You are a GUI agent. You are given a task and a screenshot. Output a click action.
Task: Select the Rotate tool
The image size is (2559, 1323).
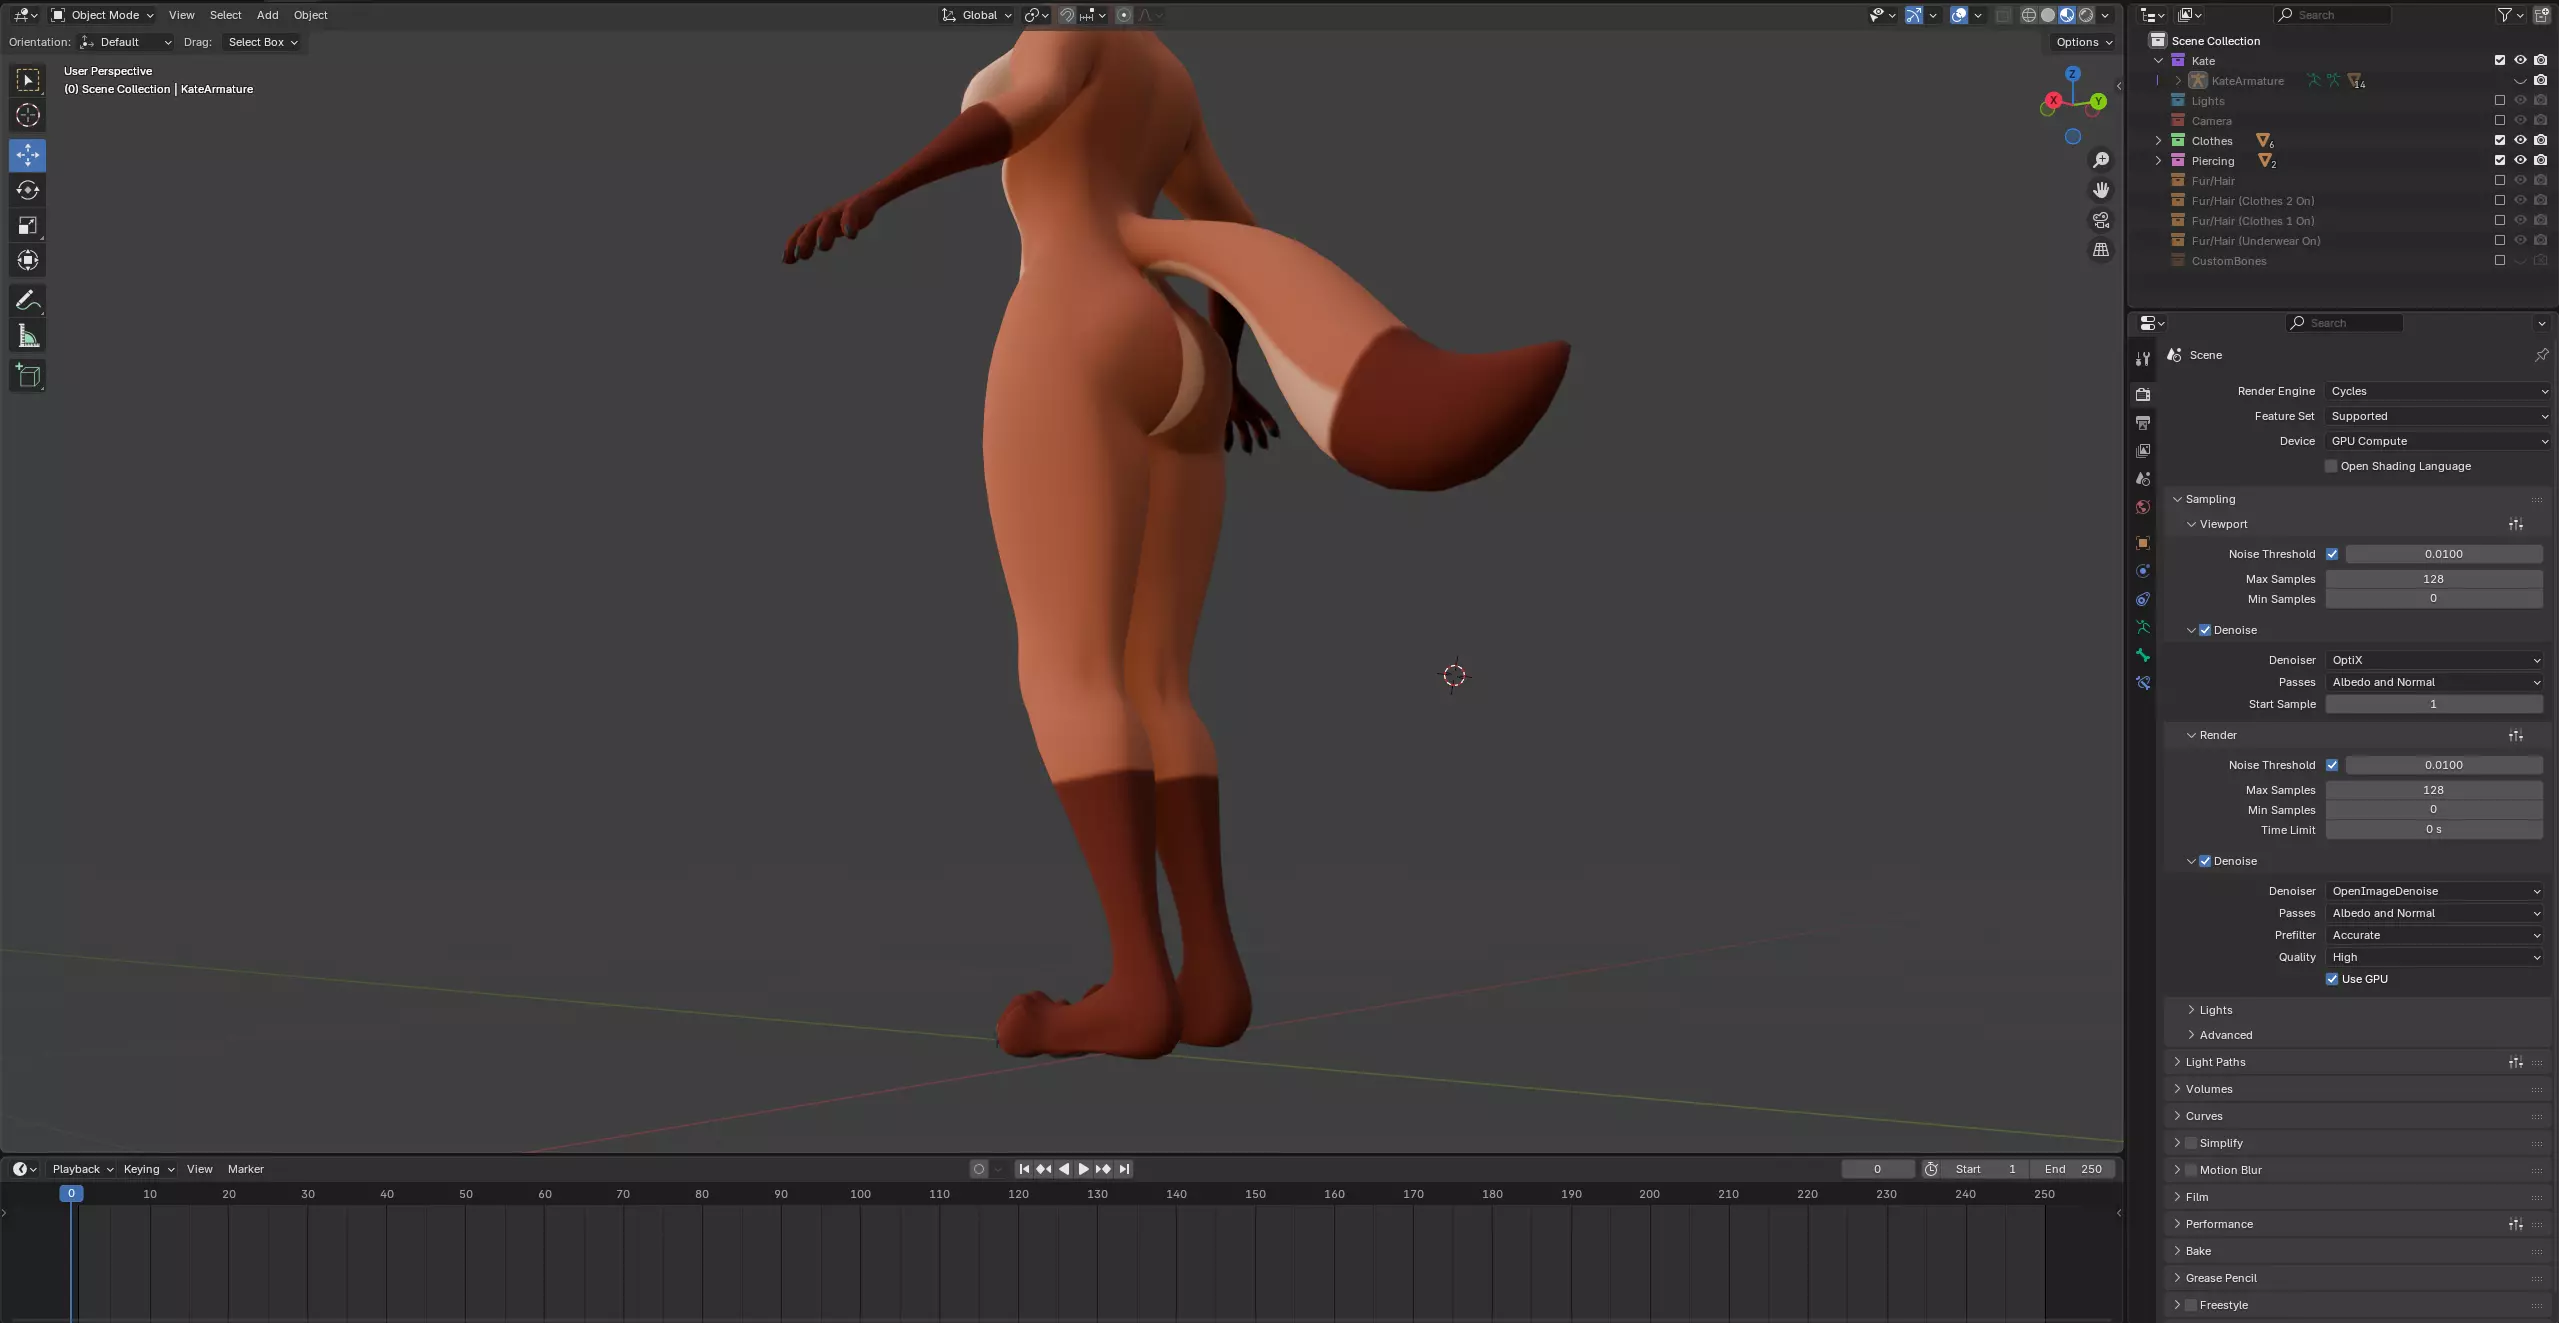tap(28, 190)
